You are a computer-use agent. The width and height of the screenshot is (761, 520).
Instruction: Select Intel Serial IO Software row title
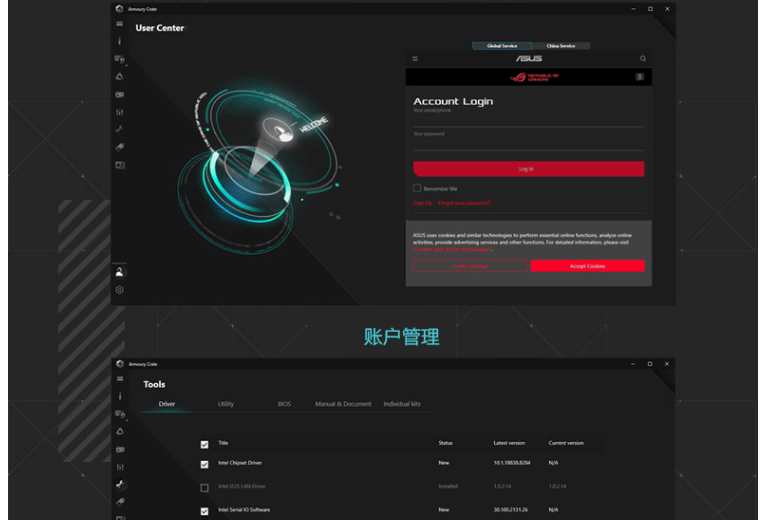coord(244,509)
